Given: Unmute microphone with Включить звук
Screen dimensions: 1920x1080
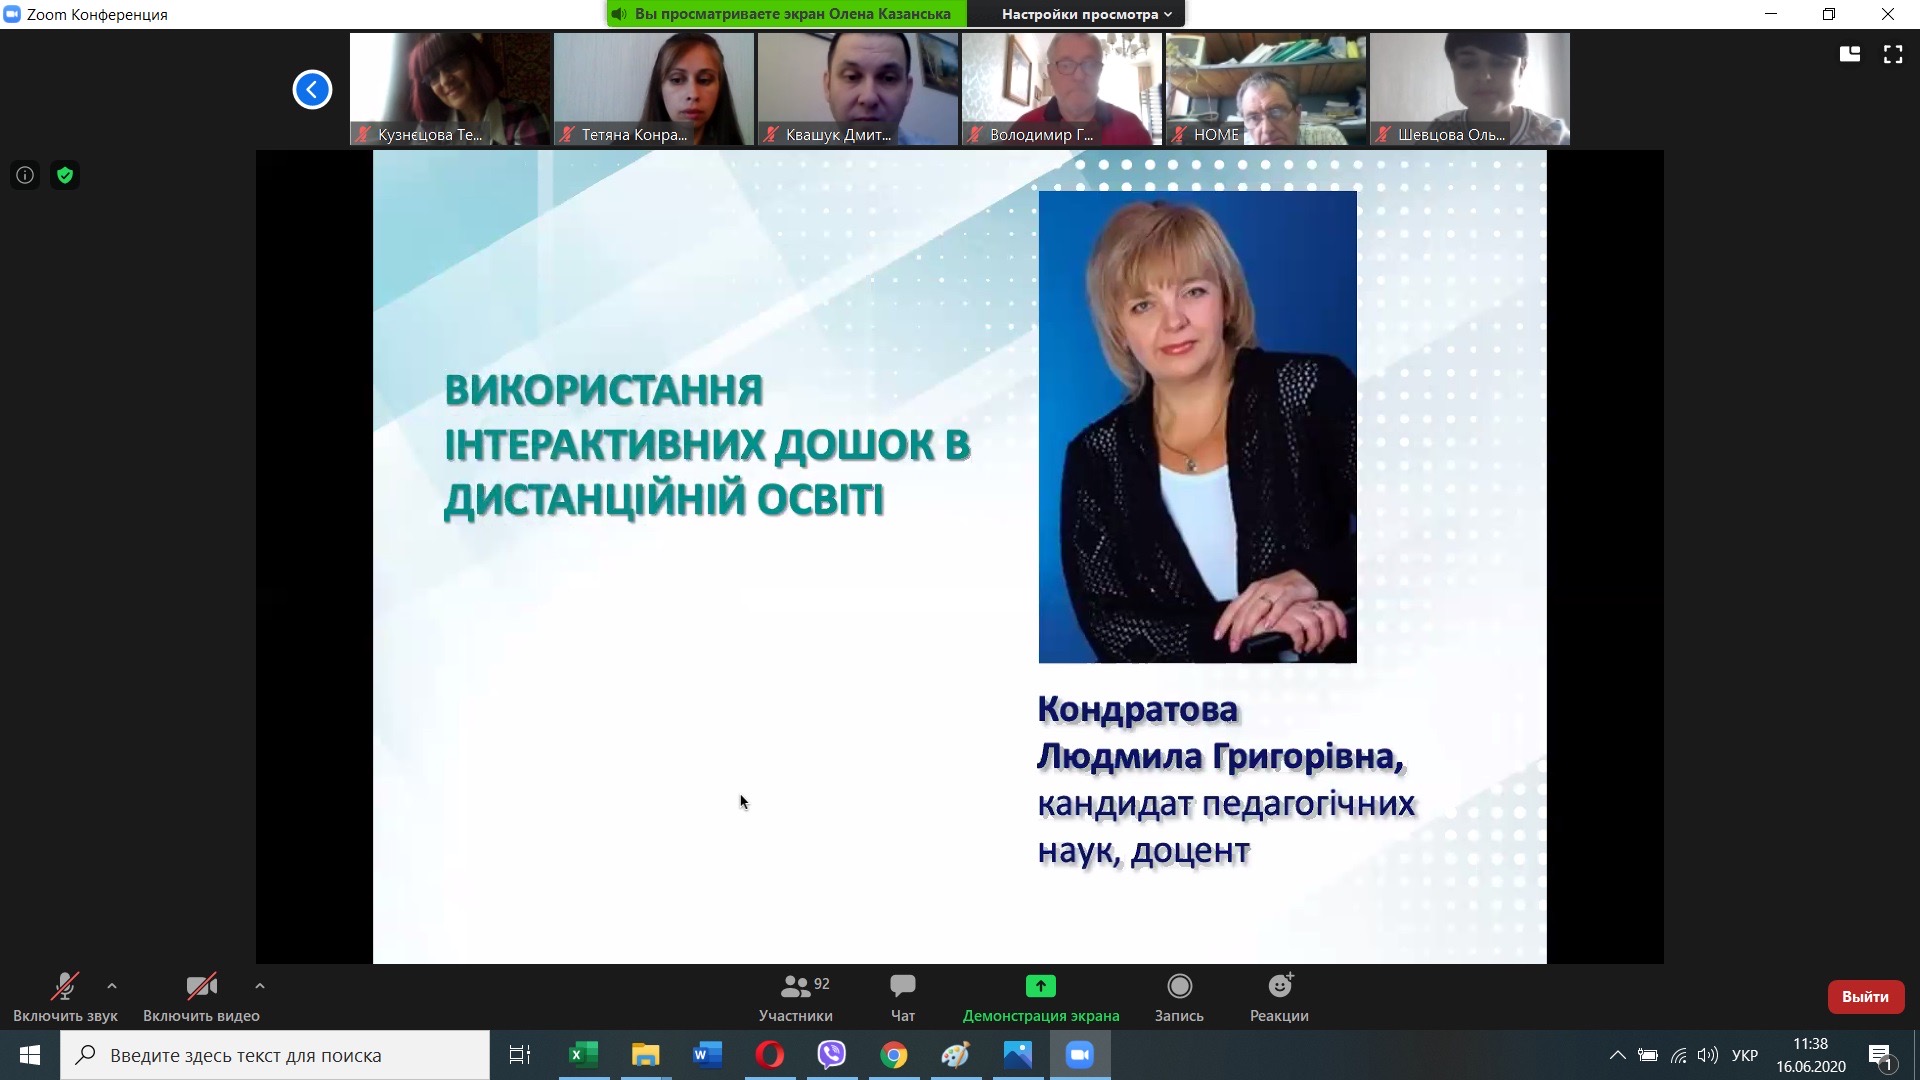Looking at the screenshot, I should click(65, 997).
